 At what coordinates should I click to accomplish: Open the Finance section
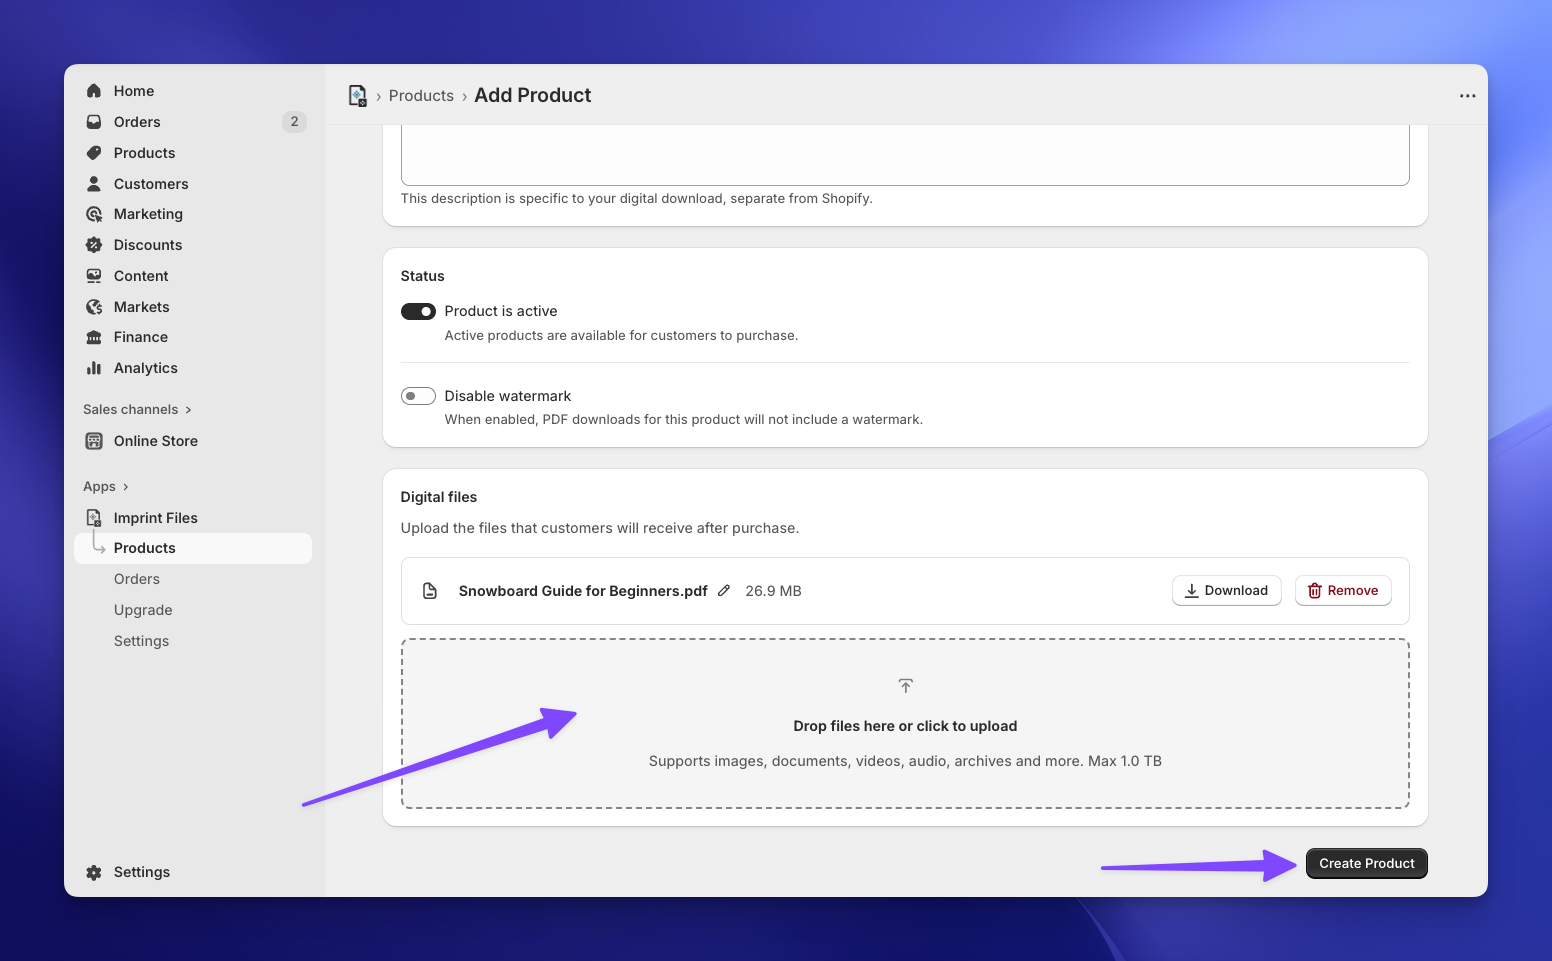[139, 336]
